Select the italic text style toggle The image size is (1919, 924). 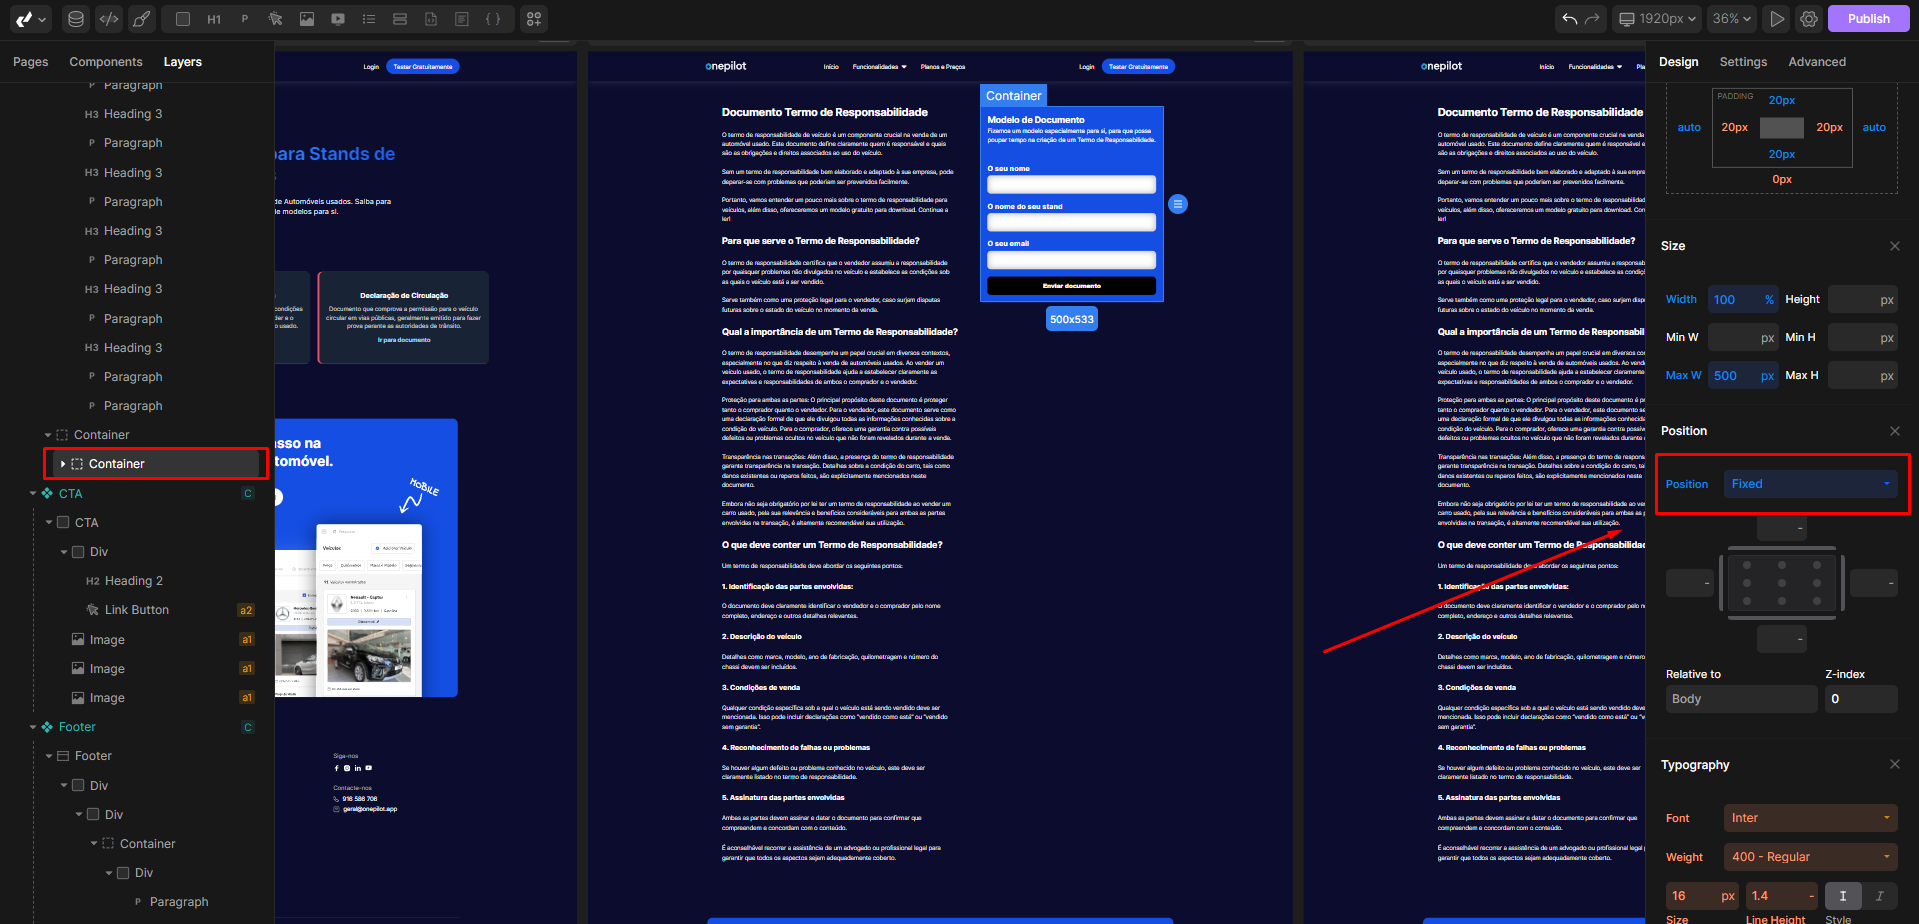click(1879, 896)
